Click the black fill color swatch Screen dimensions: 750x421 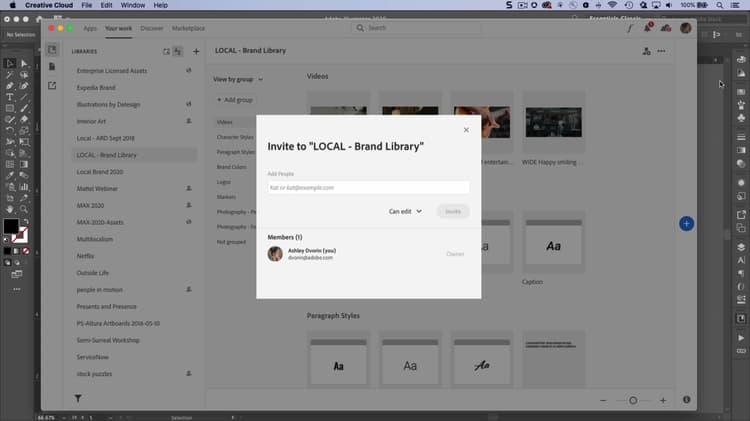[x=11, y=226]
